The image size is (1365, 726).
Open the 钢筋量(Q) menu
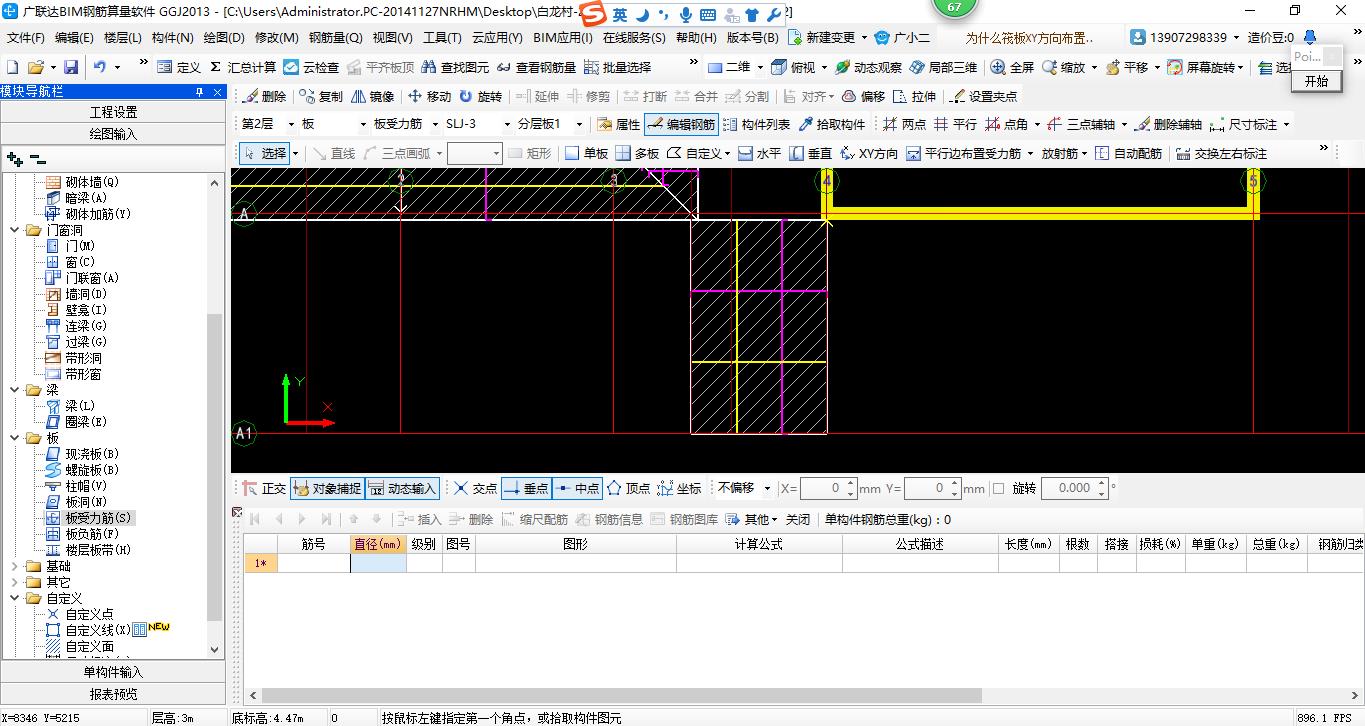coord(335,38)
